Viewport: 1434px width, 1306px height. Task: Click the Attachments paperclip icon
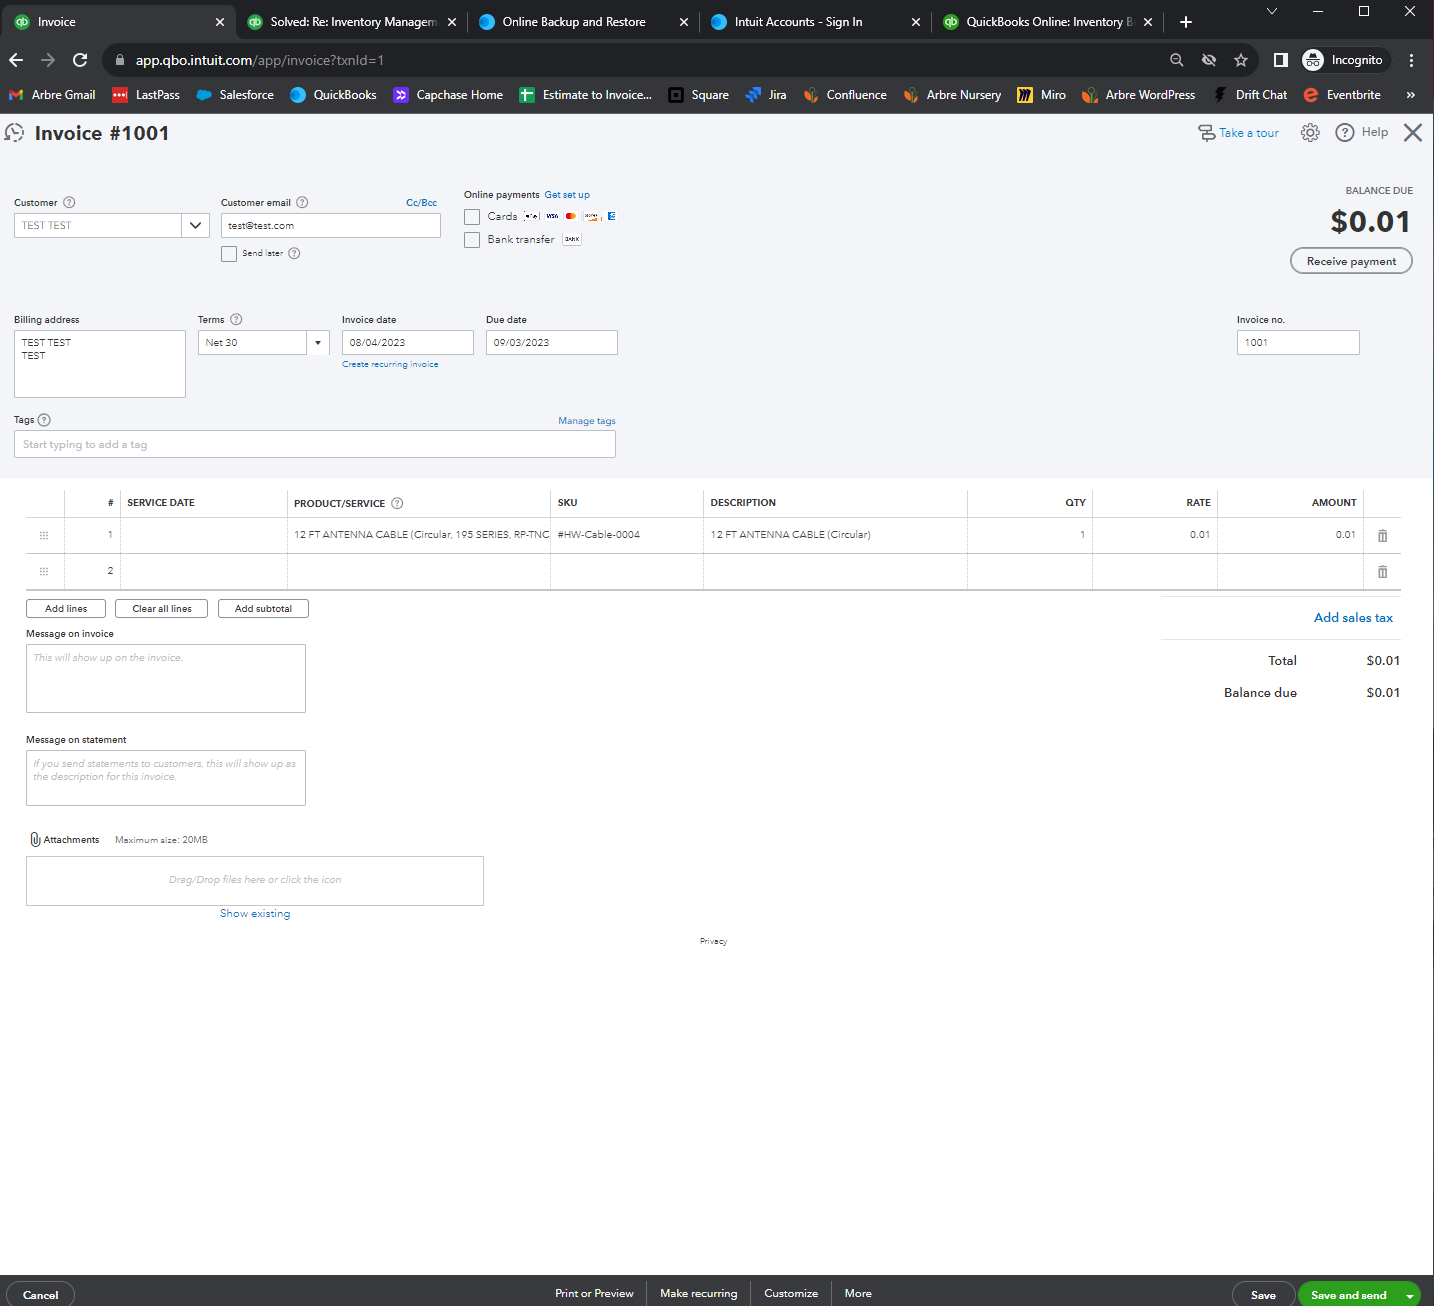(x=35, y=839)
